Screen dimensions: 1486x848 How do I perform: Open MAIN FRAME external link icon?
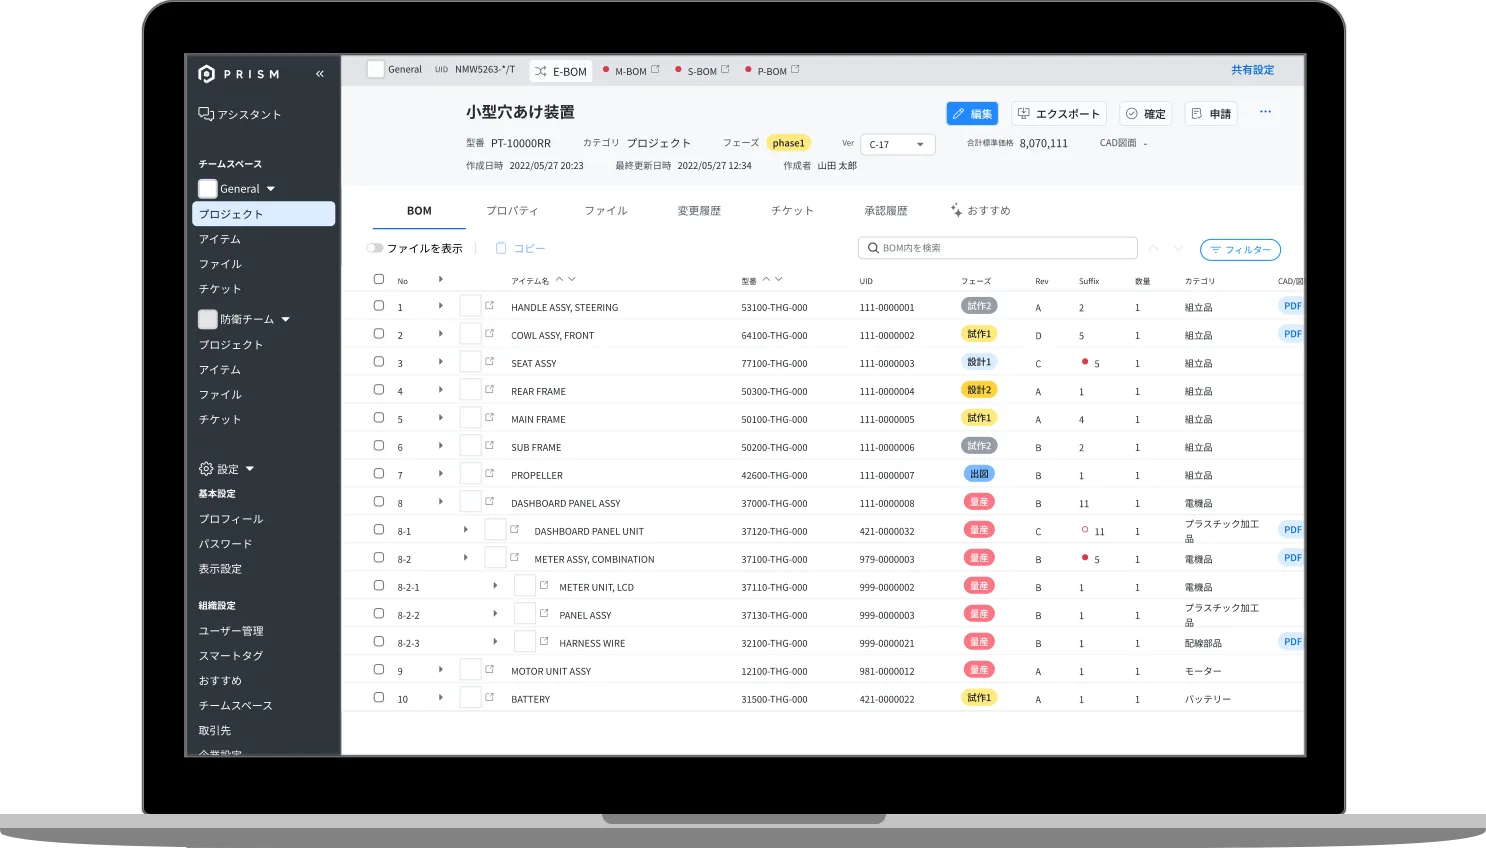click(490, 417)
